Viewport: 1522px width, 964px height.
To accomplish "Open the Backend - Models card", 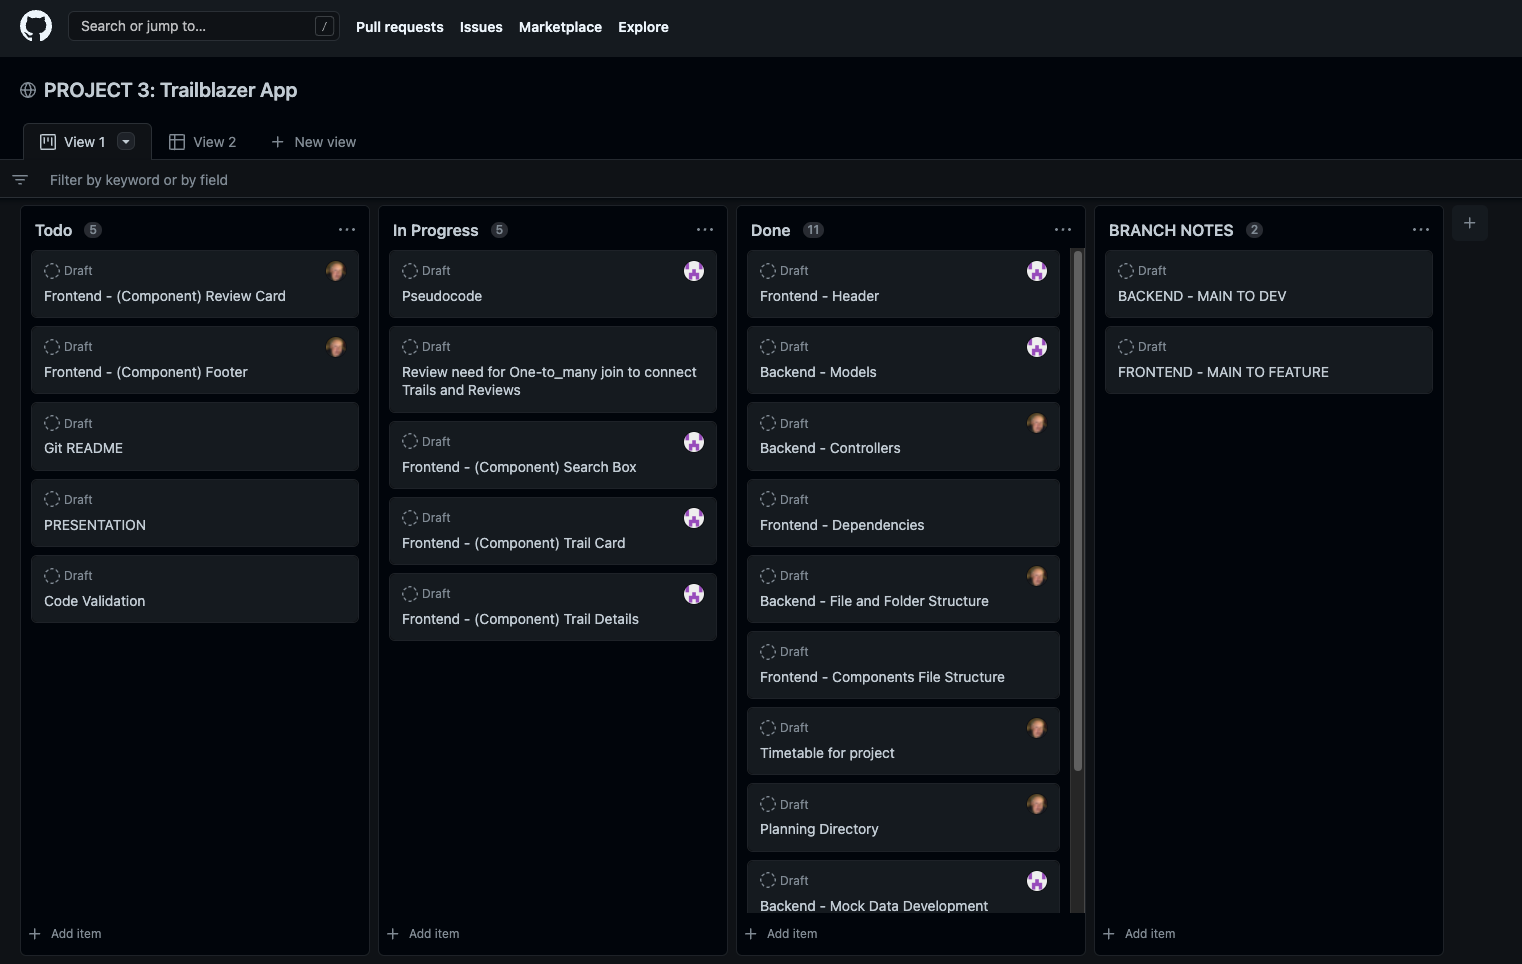I will 903,360.
